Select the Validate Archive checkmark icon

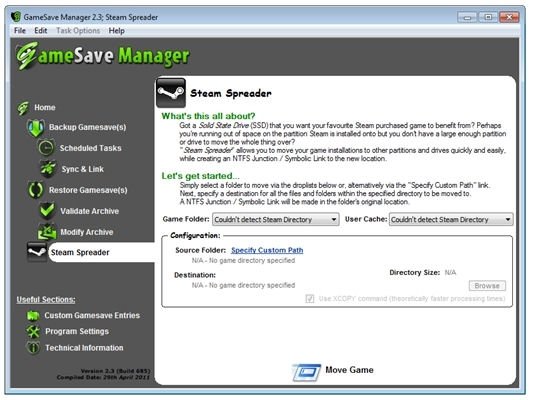47,210
